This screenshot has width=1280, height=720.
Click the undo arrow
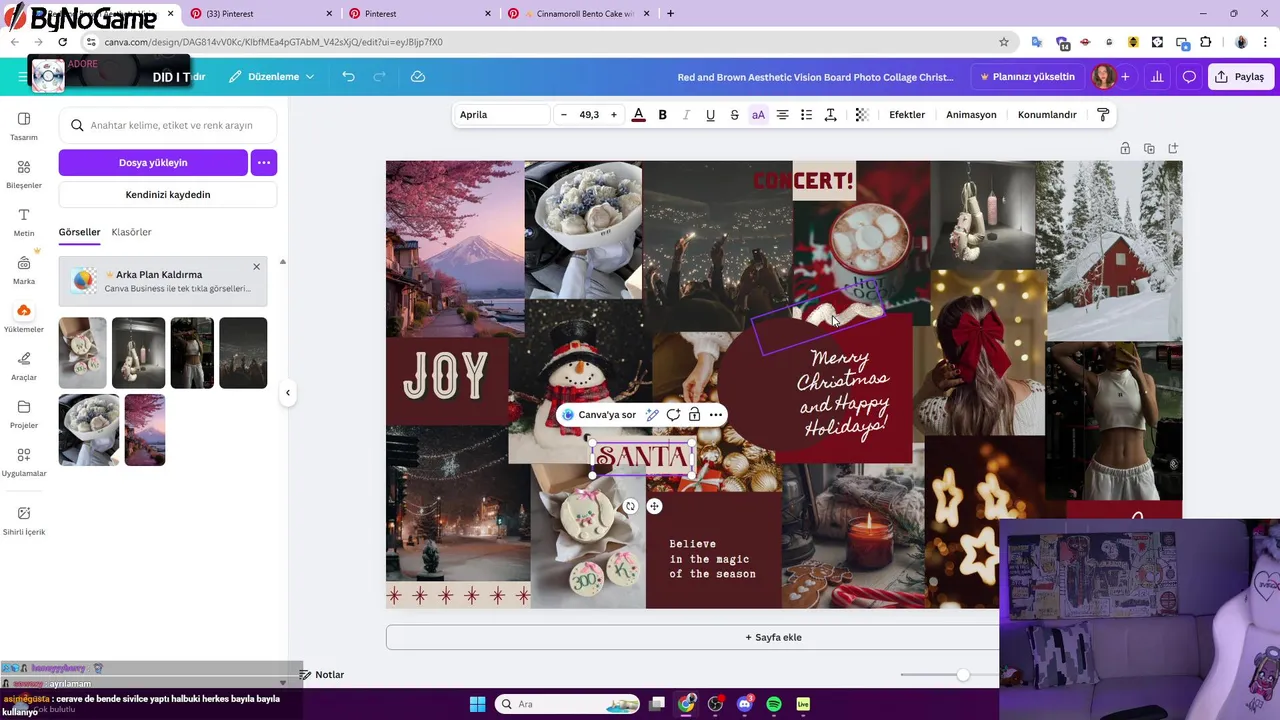pos(348,77)
